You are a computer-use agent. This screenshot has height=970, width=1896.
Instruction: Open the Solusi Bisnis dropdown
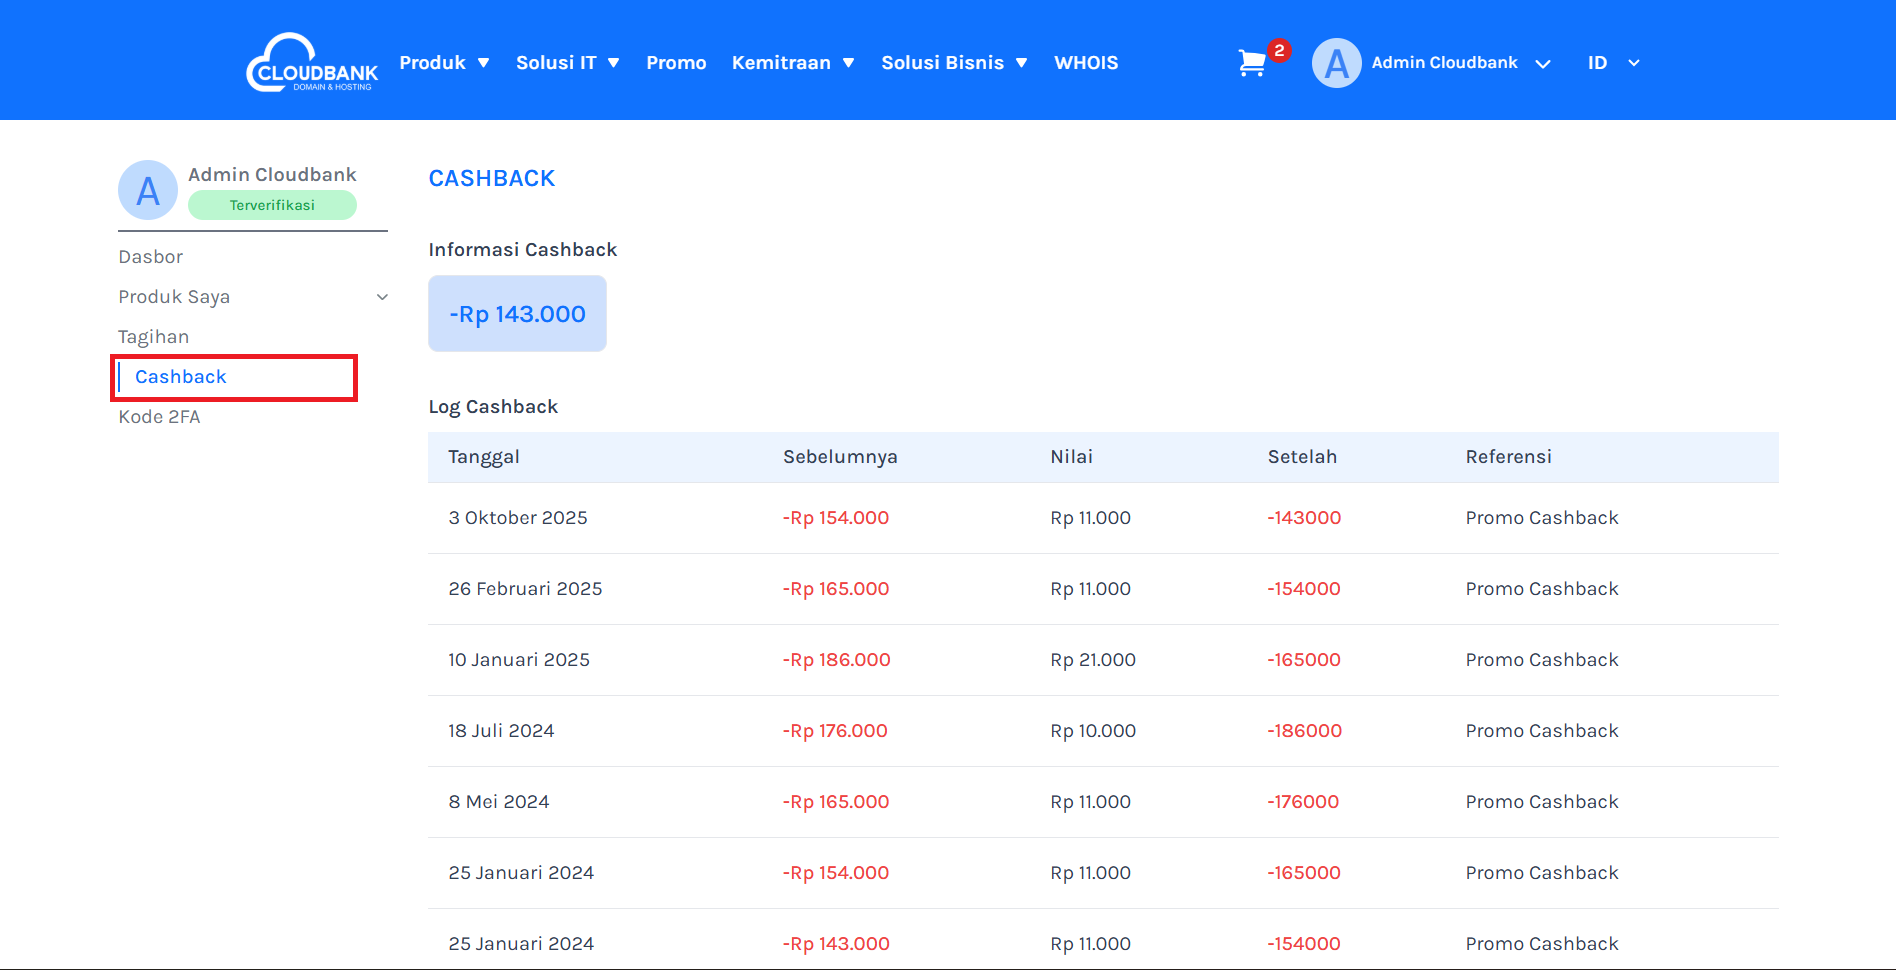point(954,63)
